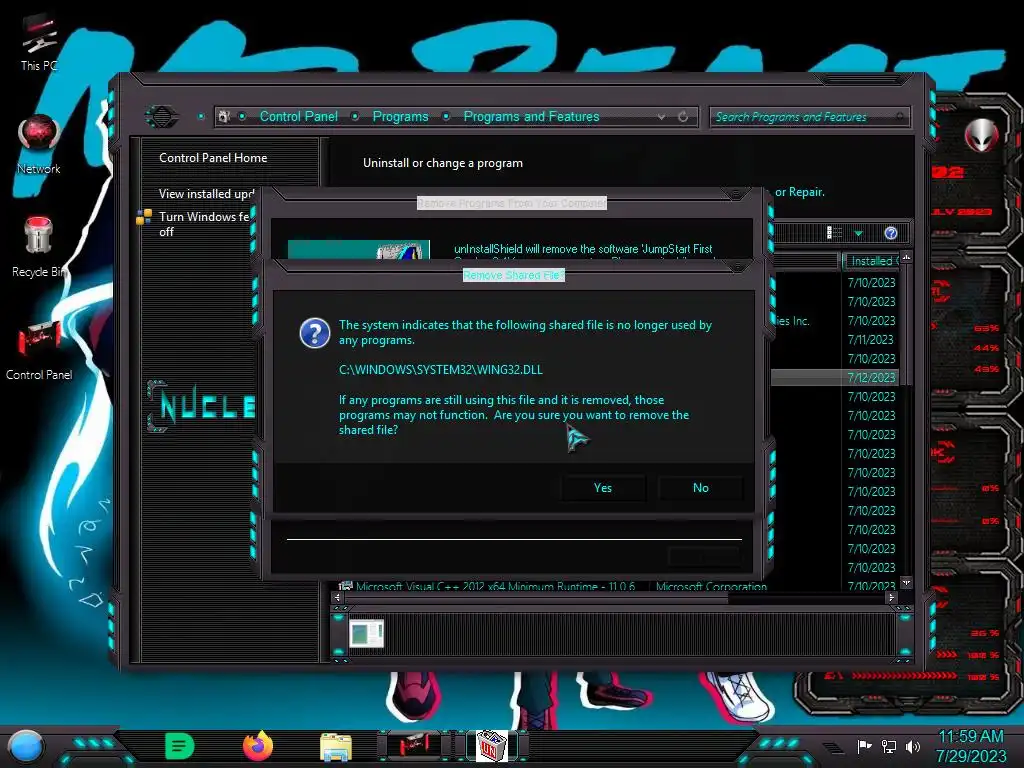Expand the view options dropdown arrow
The height and width of the screenshot is (768, 1024).
point(859,233)
